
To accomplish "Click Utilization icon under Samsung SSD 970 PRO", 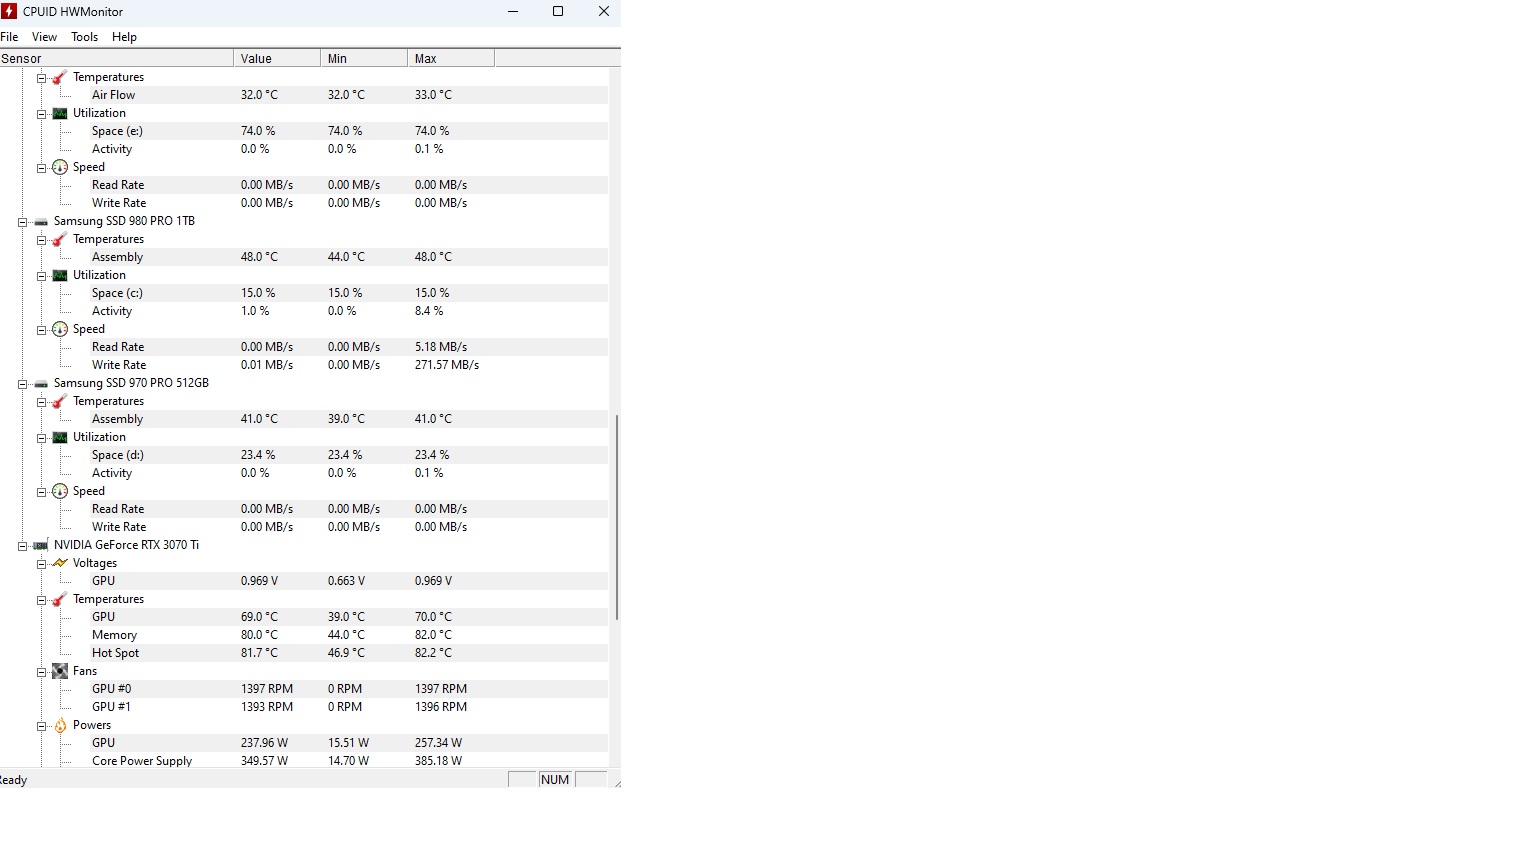I will point(60,437).
